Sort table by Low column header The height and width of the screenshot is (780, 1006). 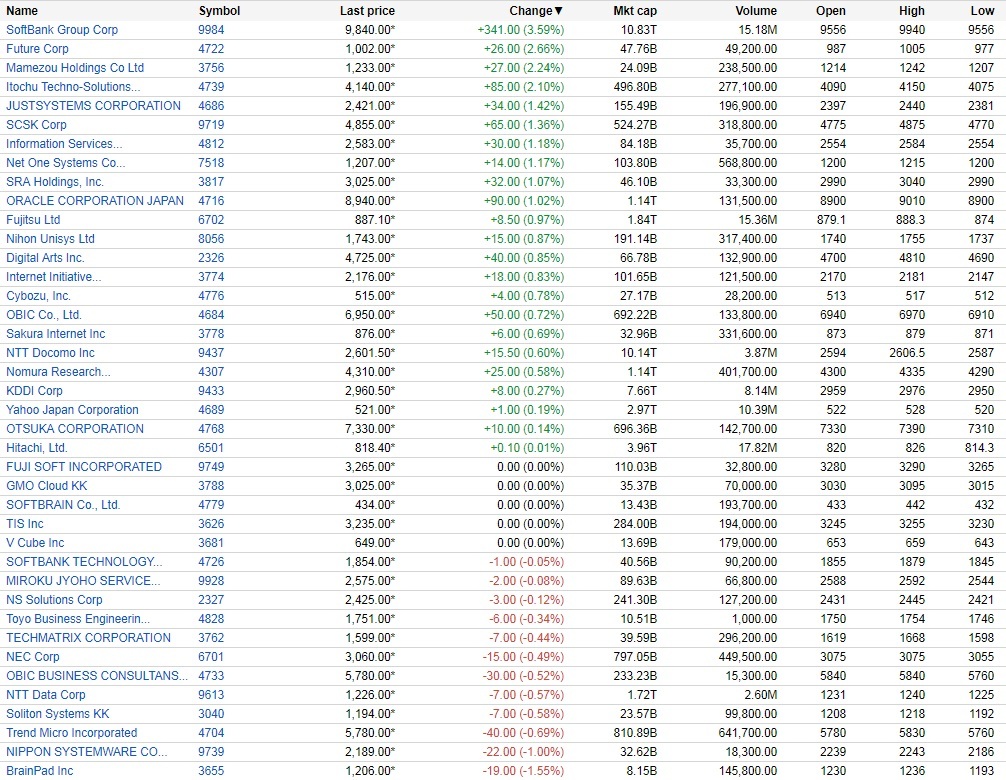pos(982,11)
